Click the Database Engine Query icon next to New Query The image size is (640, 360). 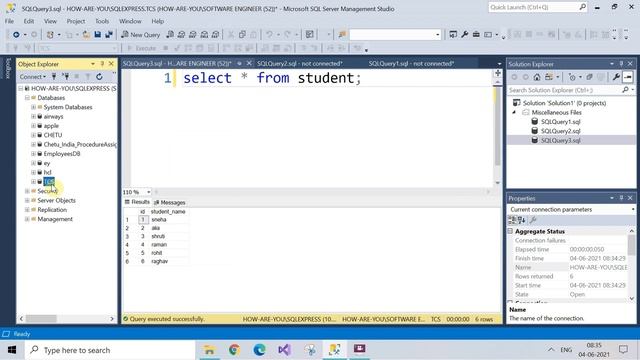[170, 35]
